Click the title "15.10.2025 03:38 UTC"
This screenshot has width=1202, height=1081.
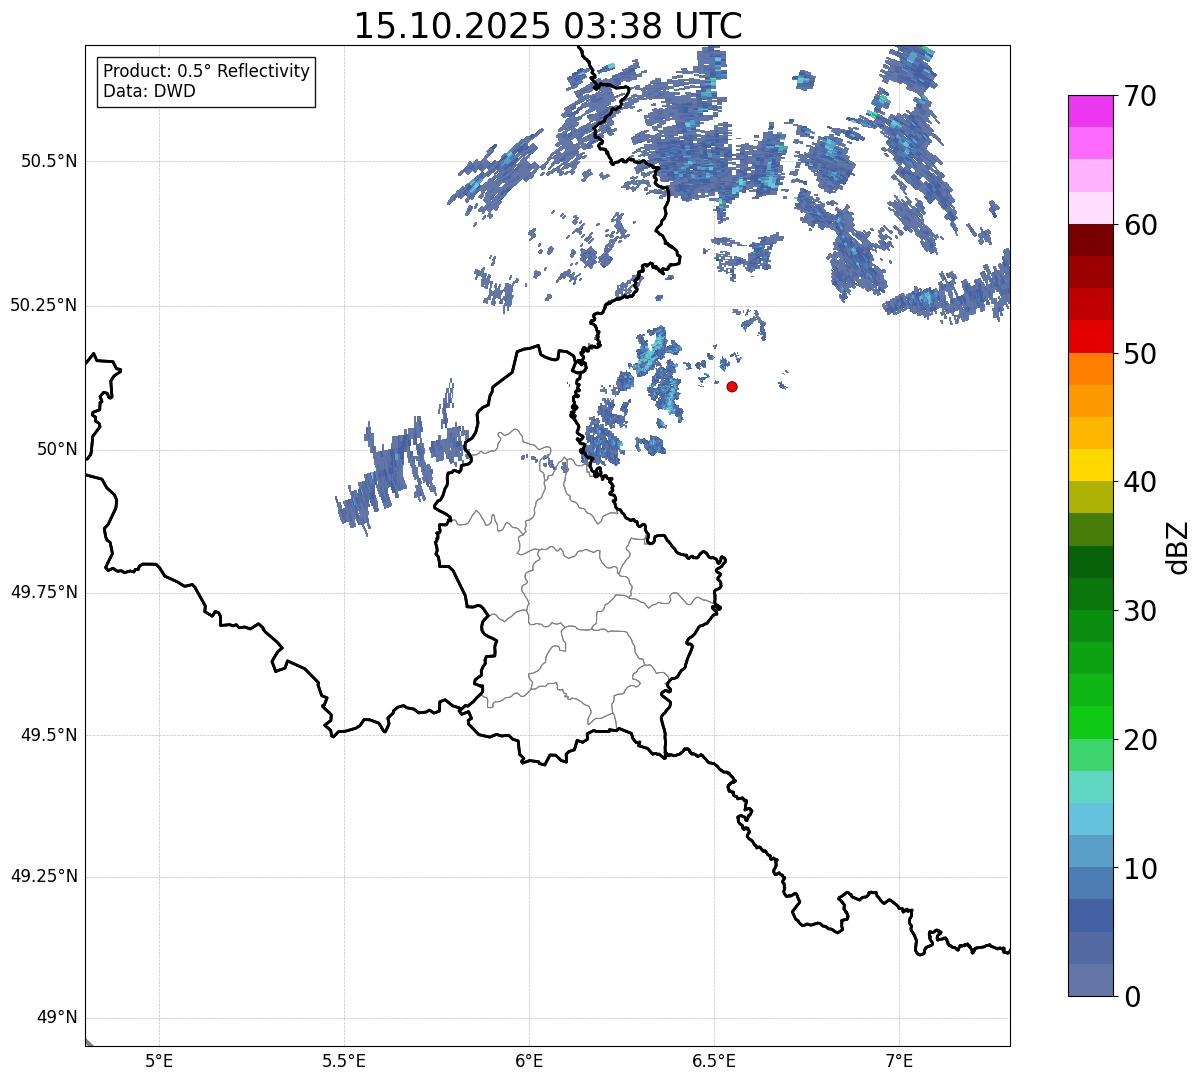[x=548, y=26]
